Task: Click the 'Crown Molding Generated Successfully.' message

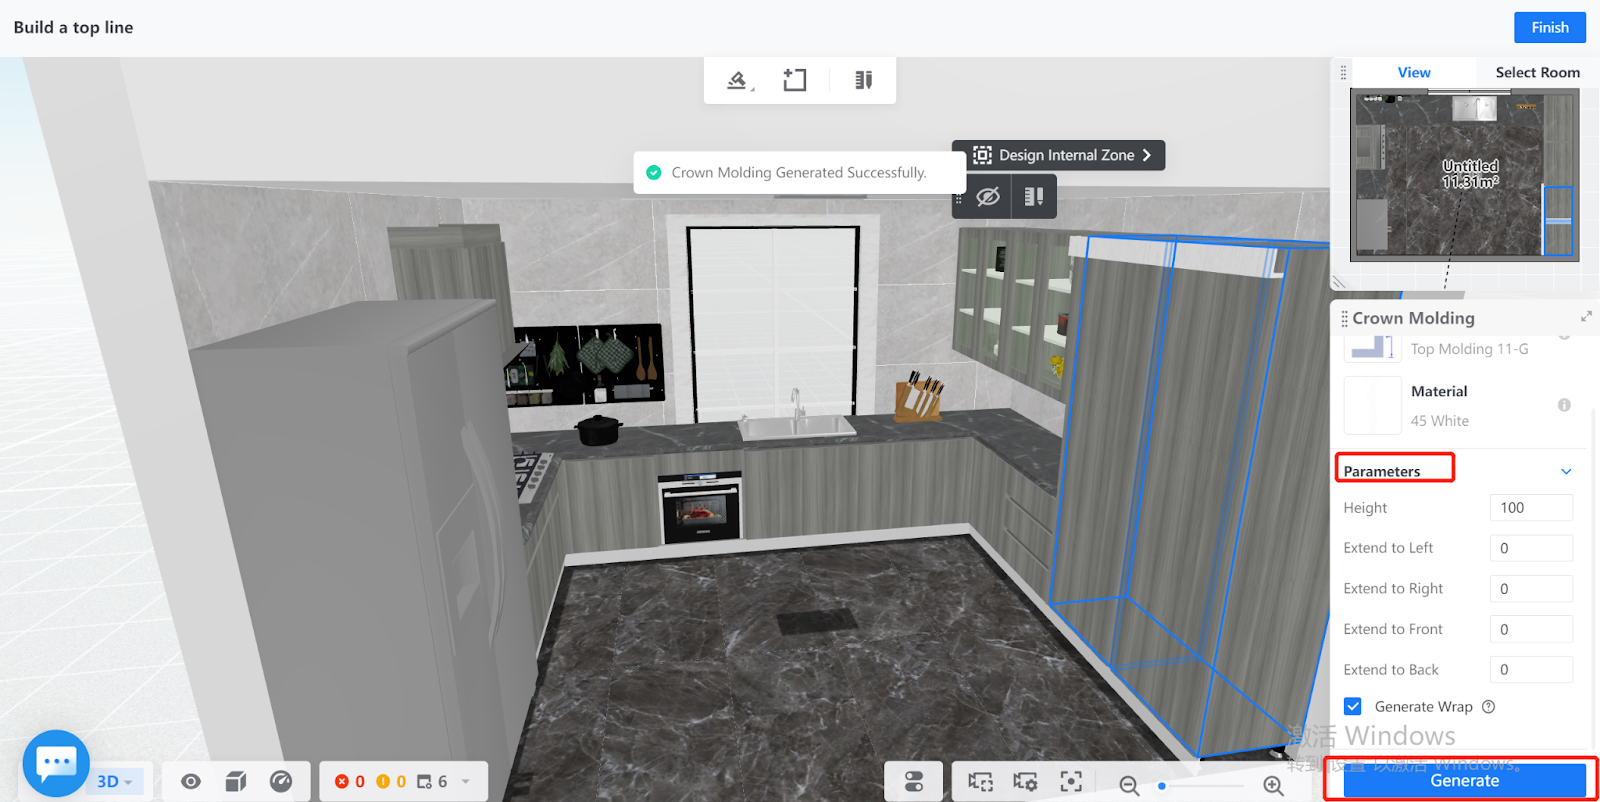Action: point(799,172)
